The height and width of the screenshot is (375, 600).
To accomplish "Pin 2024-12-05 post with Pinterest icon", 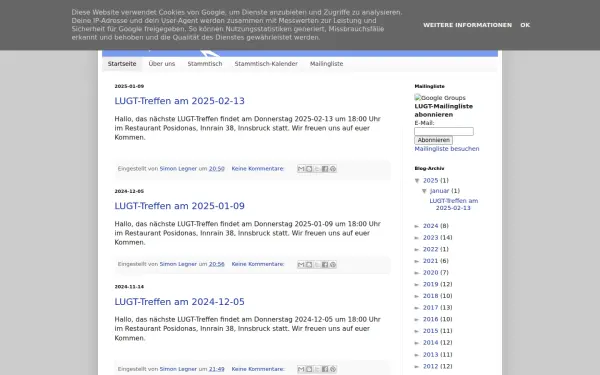I will point(333,369).
